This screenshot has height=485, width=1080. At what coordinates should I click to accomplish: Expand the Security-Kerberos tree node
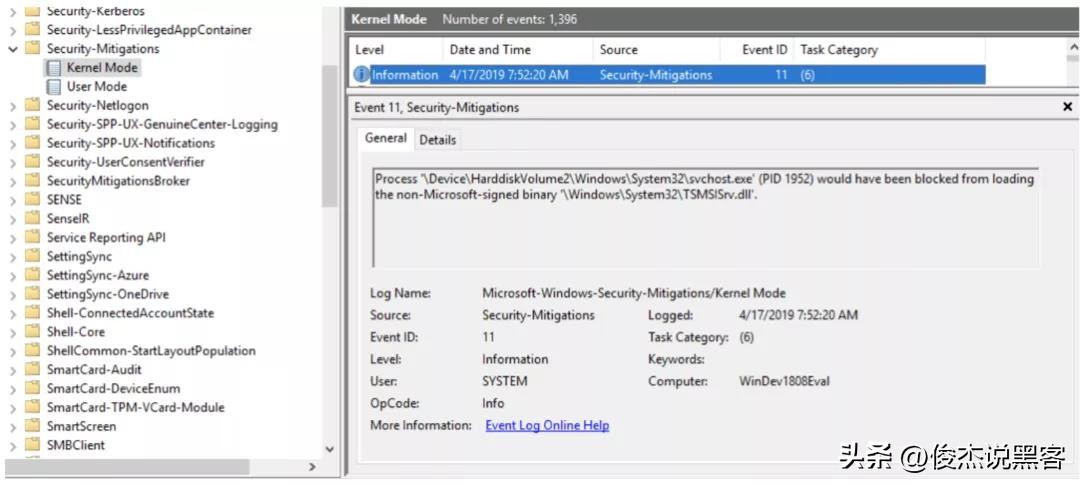click(x=12, y=11)
